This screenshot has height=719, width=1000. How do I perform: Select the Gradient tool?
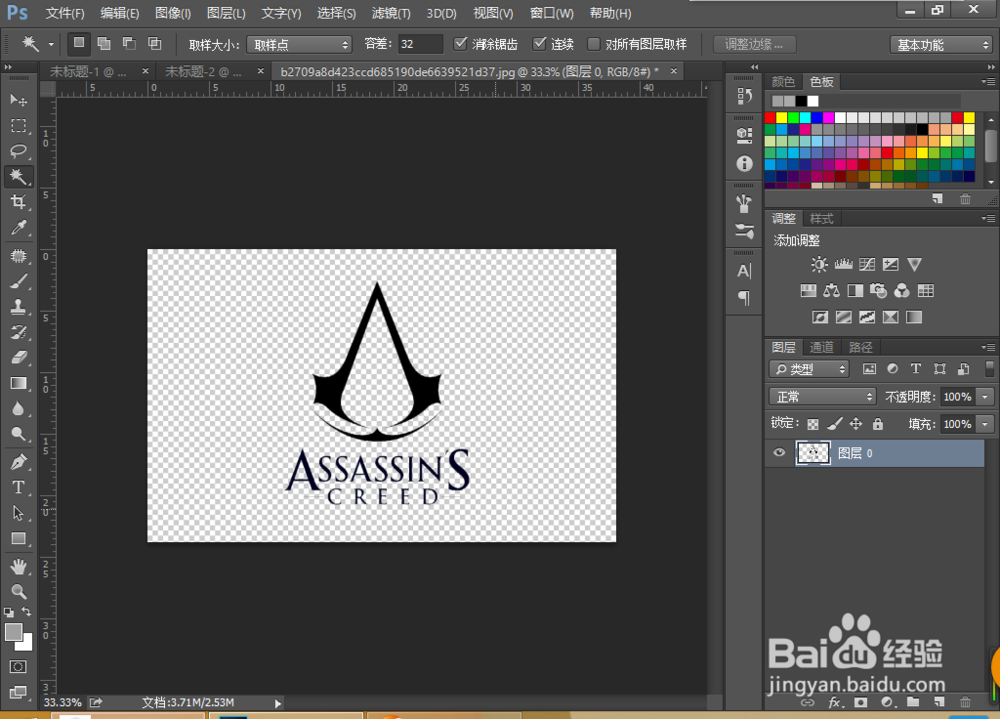[x=18, y=383]
